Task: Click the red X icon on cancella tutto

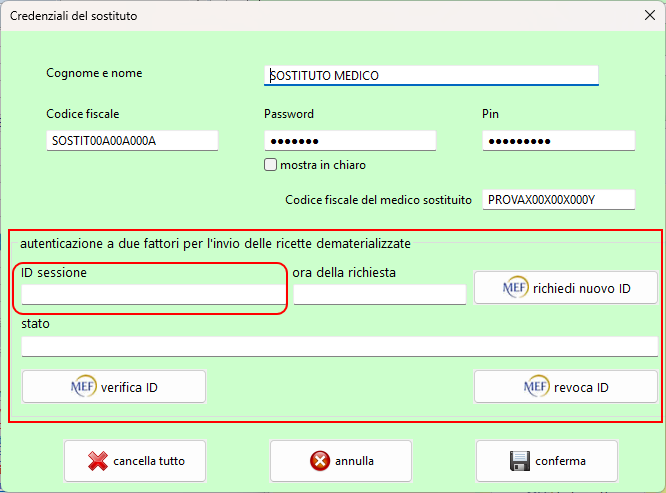Action: [98, 461]
